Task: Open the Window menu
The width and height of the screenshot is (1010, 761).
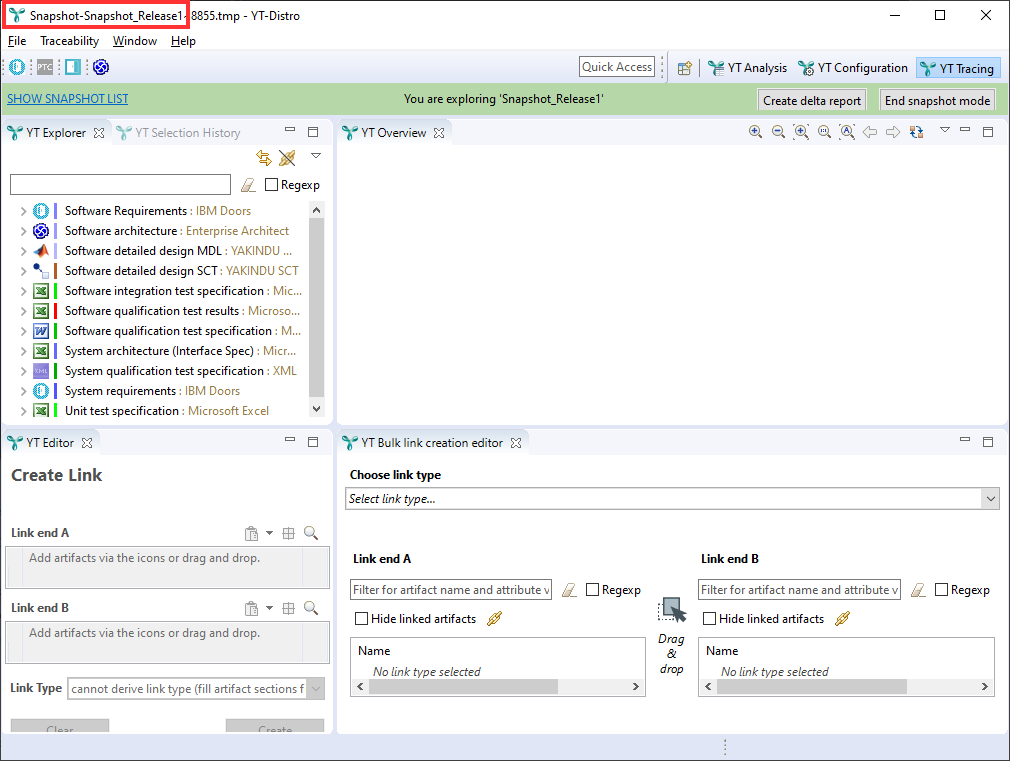Action: 135,41
